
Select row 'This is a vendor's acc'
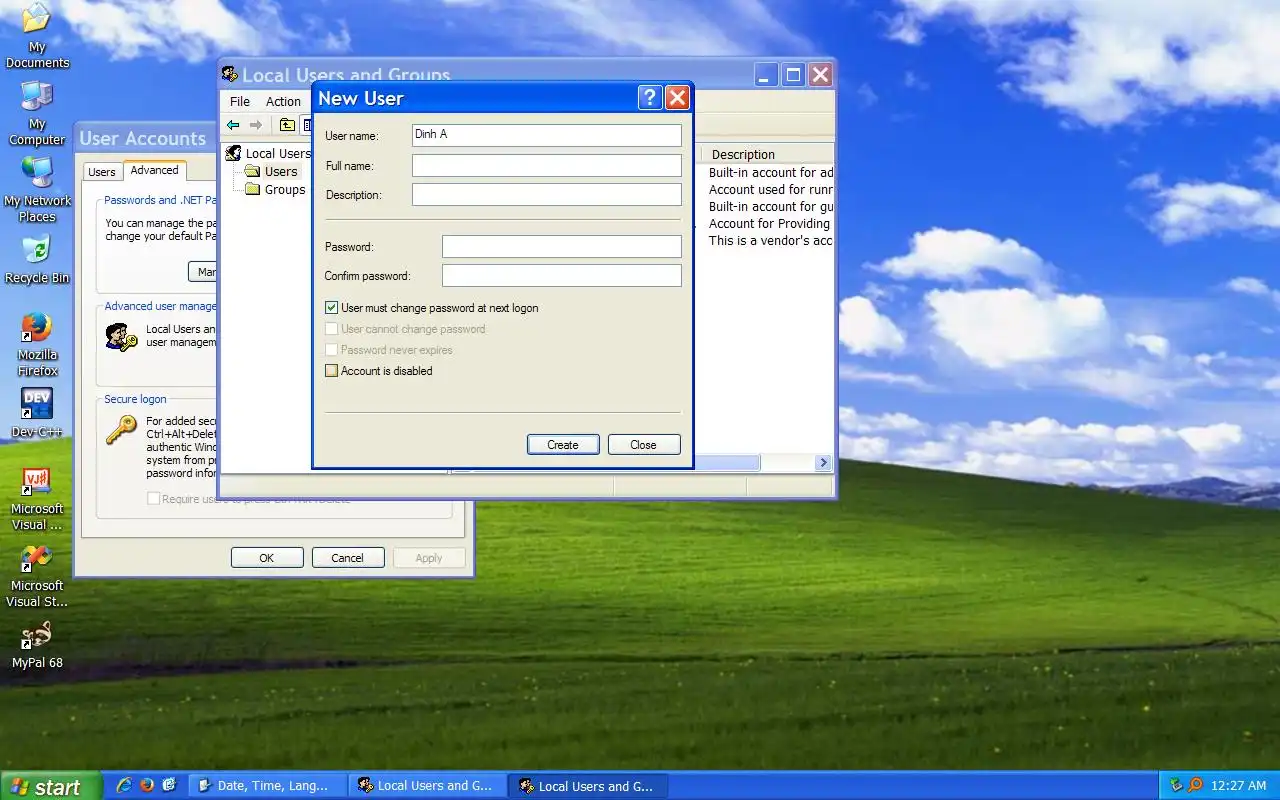coord(771,241)
